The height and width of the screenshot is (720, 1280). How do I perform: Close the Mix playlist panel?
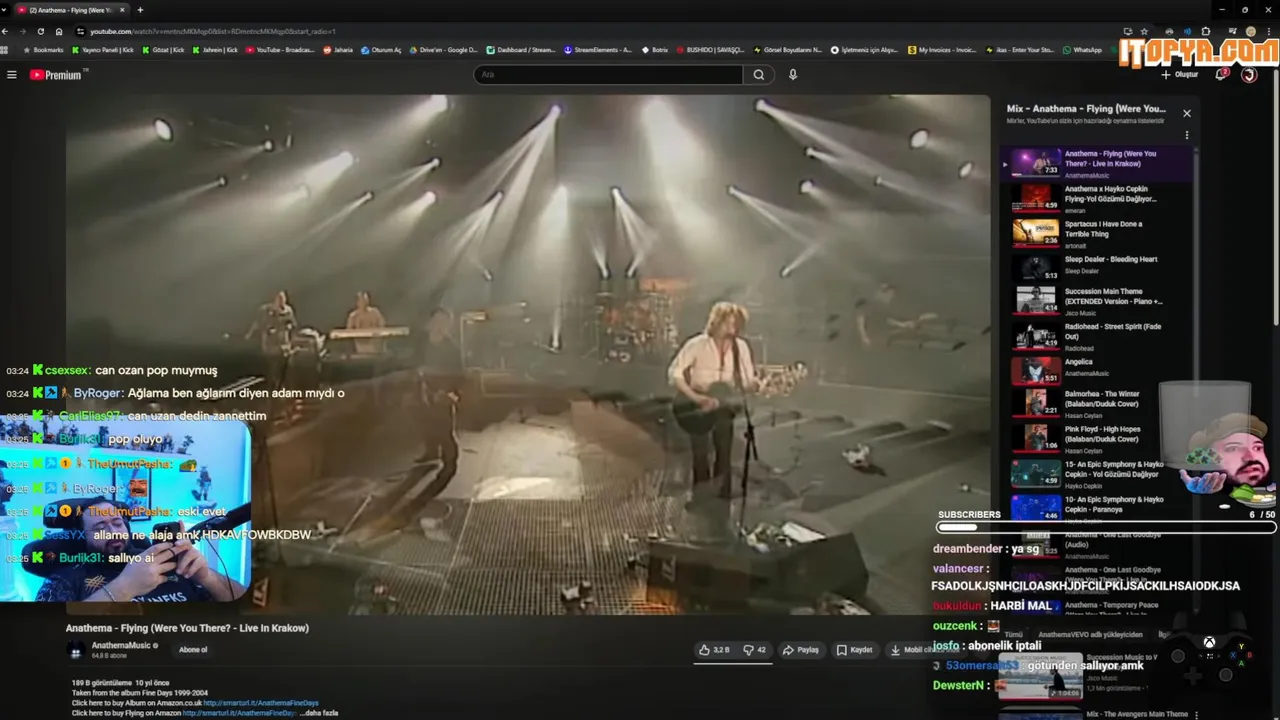pos(1187,113)
